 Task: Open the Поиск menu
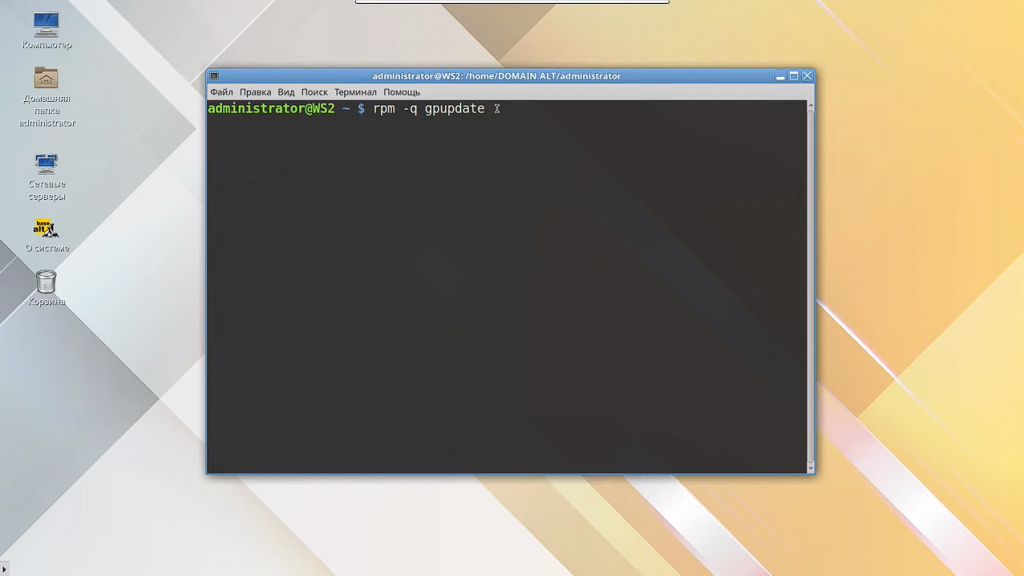(314, 92)
